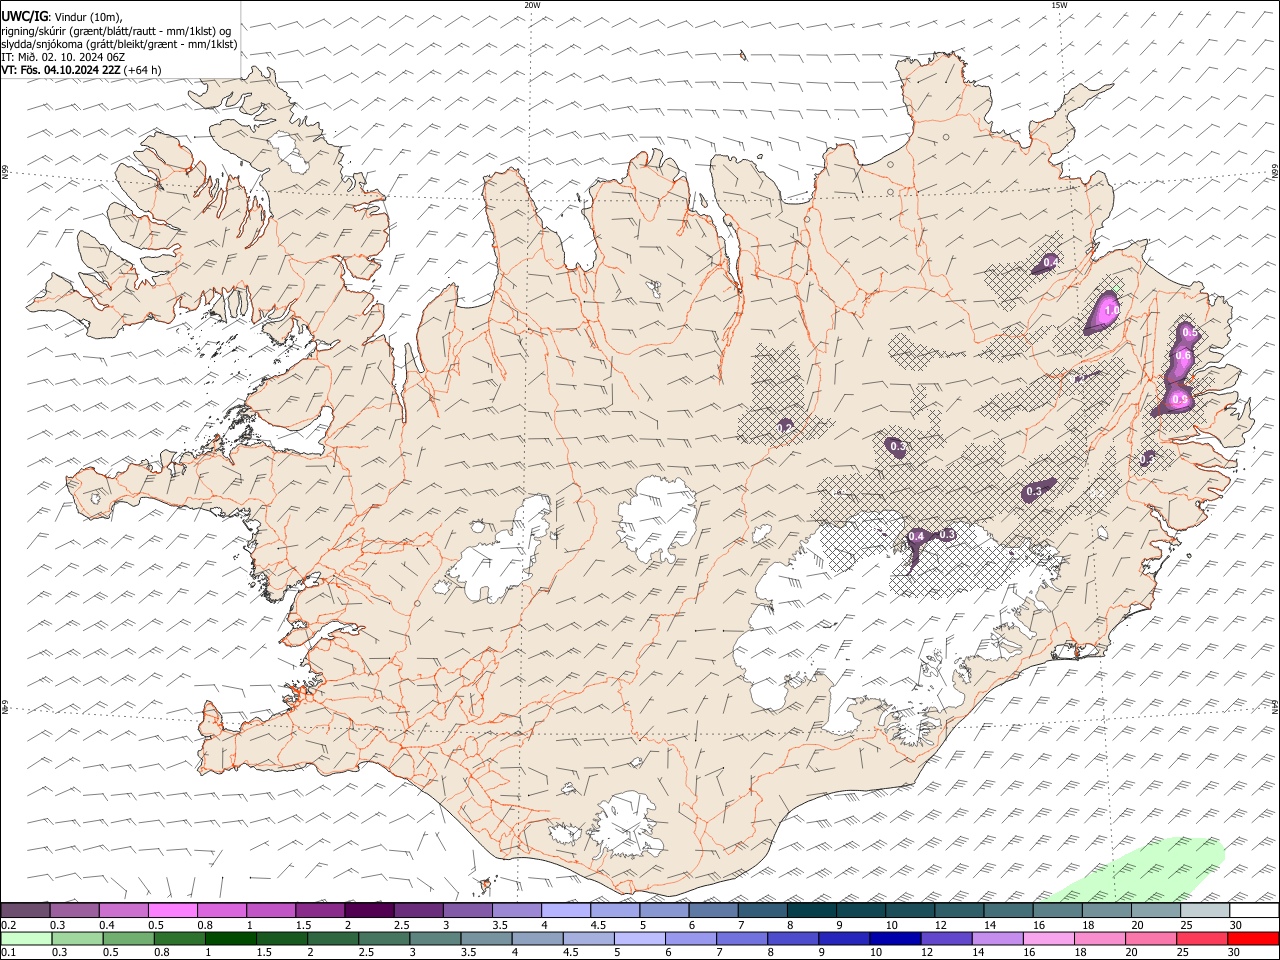Viewport: 1280px width, 960px height.
Task: Select the lower row swatch between 7 and 8
Action: pos(742,939)
